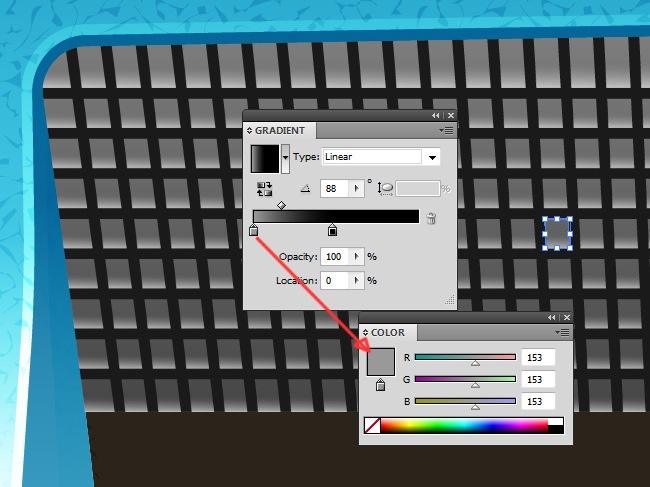Image resolution: width=650 pixels, height=487 pixels.
Task: Click the gradient fill preview thumbnail
Action: coord(265,159)
